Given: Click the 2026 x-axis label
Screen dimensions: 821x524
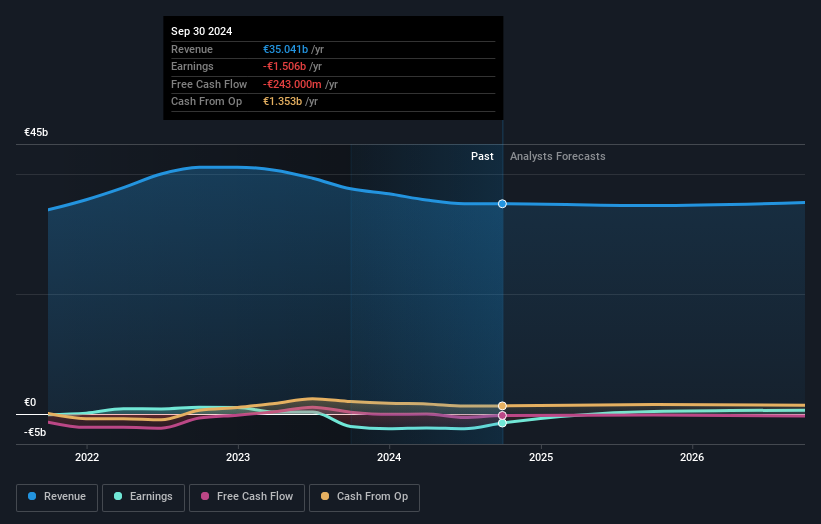Looking at the screenshot, I should (692, 457).
